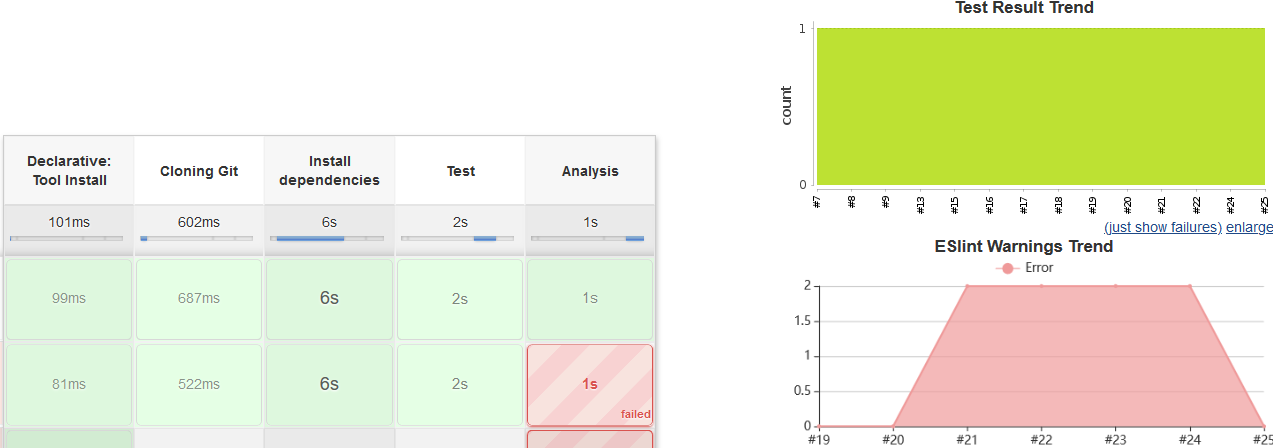
Task: Click the 687ms Cloning Git stage cell
Action: (x=199, y=298)
